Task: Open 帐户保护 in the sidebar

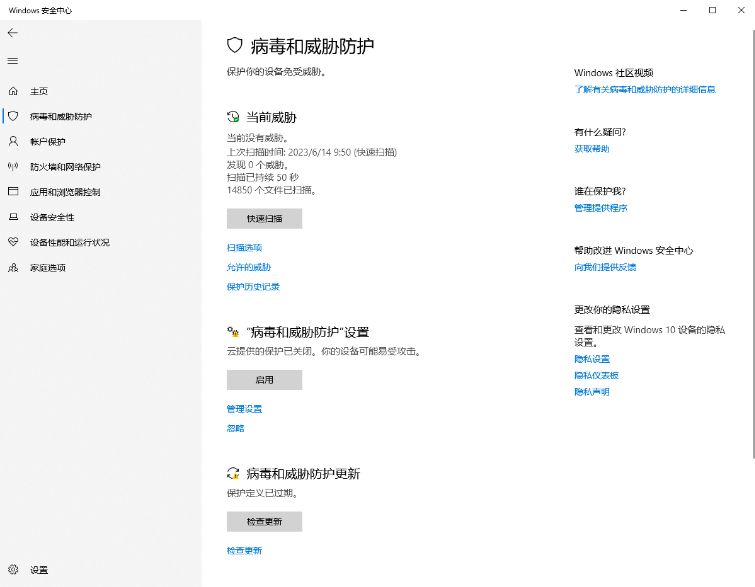Action: click(47, 142)
